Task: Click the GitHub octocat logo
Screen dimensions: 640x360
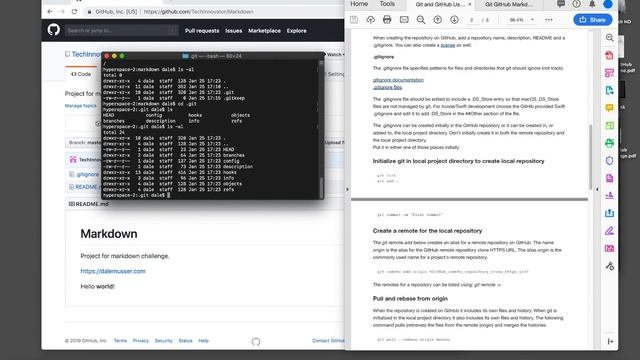Action: 53,30
